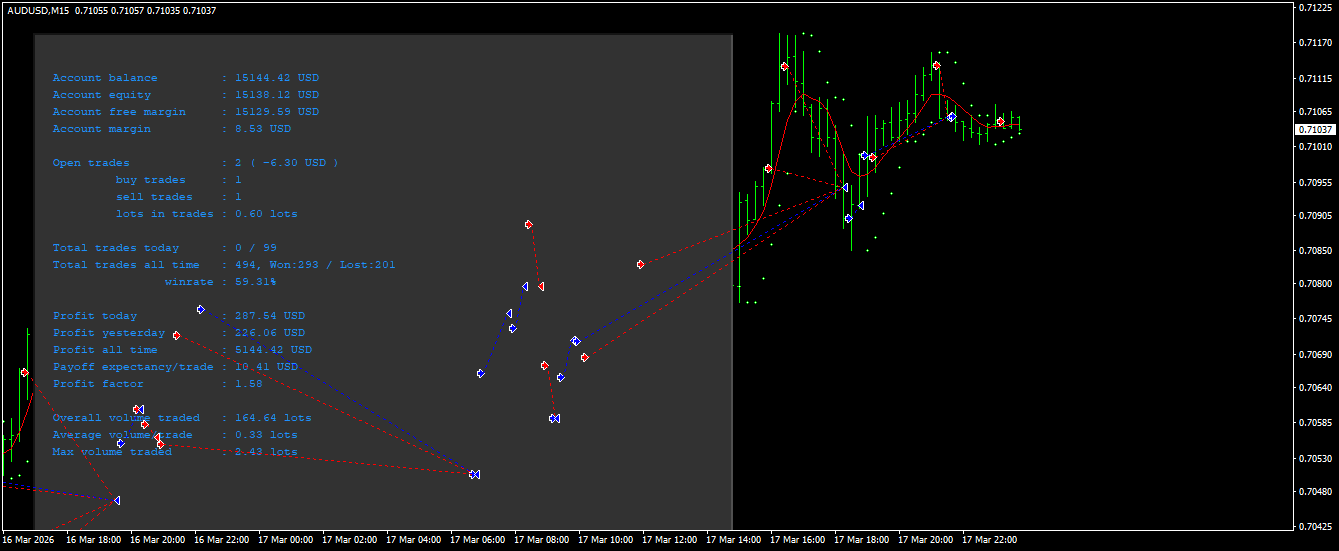Click the red arrow nearest the last candle

[1000, 122]
